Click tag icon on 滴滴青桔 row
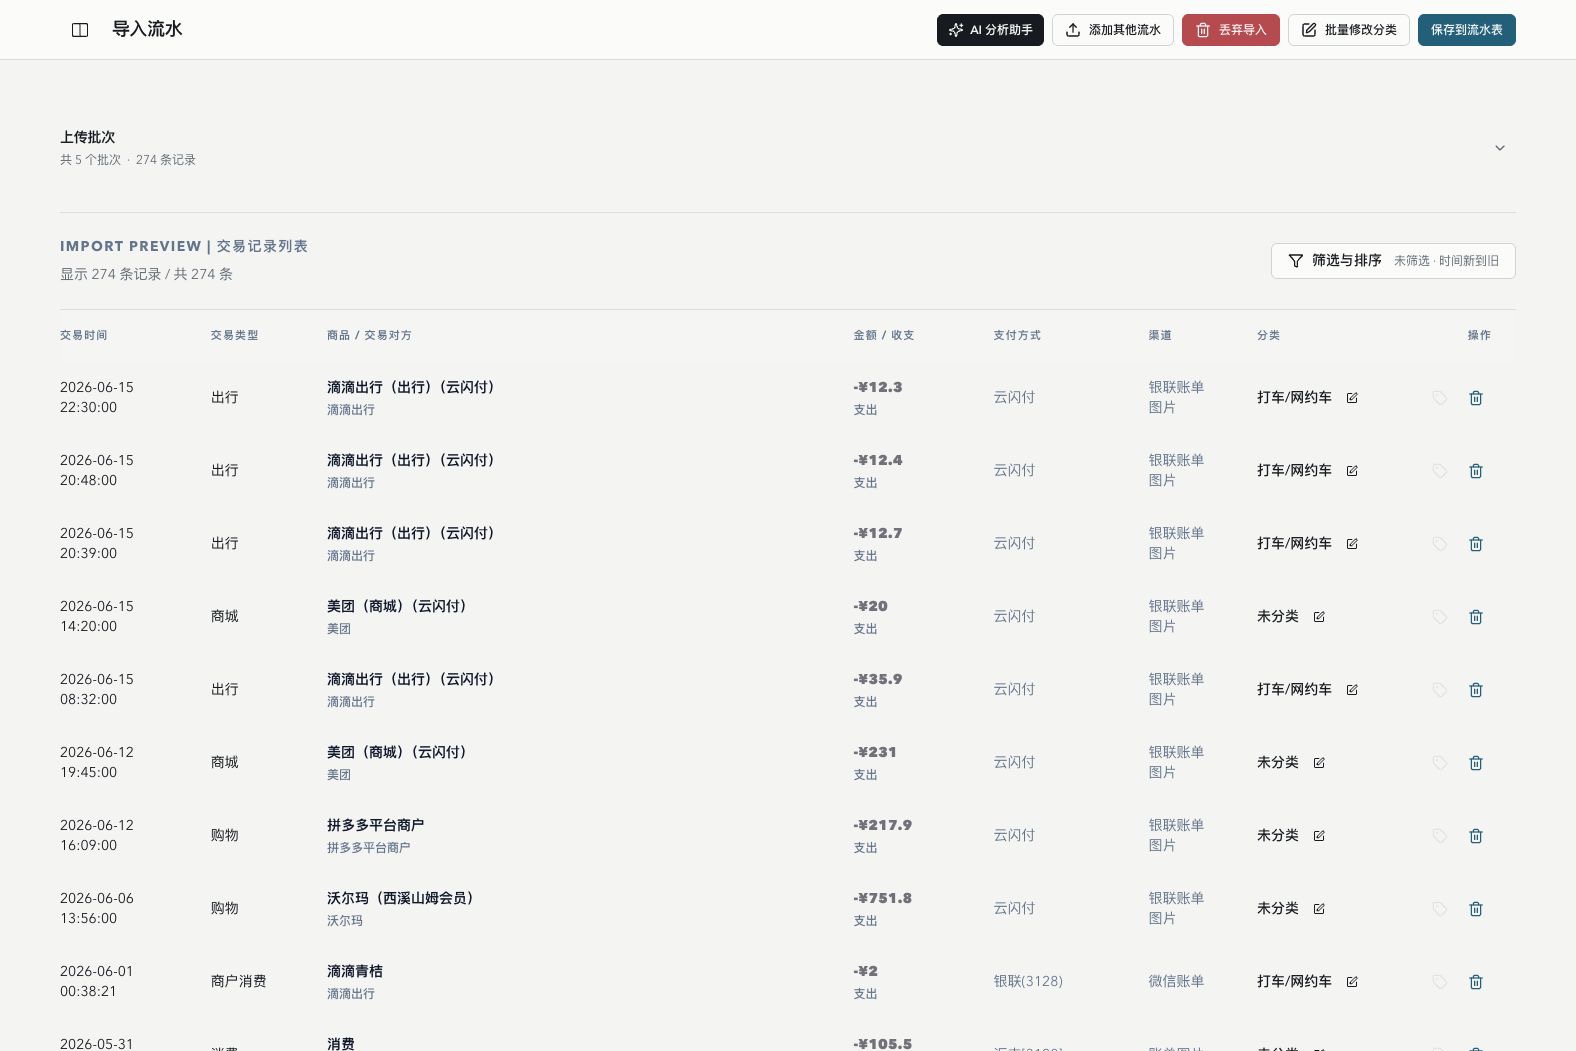The width and height of the screenshot is (1576, 1051). pos(1439,982)
